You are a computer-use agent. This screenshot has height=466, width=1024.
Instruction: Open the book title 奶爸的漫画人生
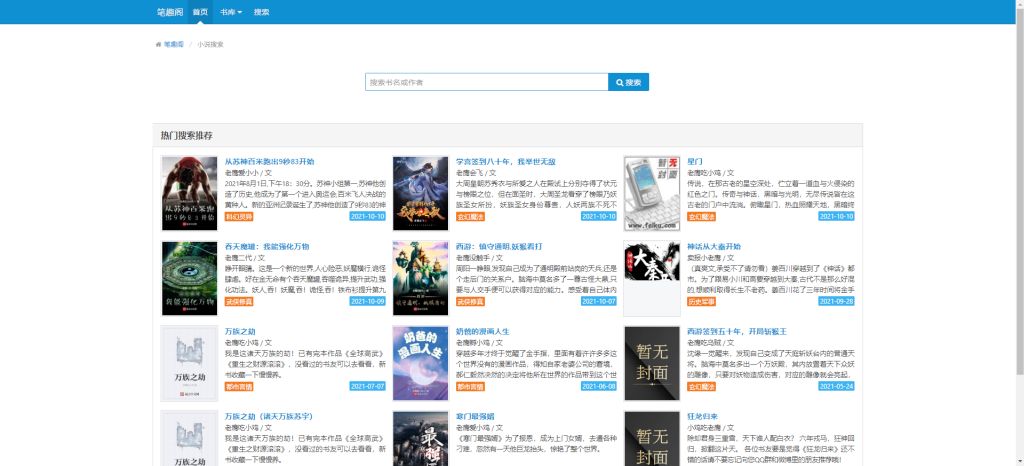[483, 332]
